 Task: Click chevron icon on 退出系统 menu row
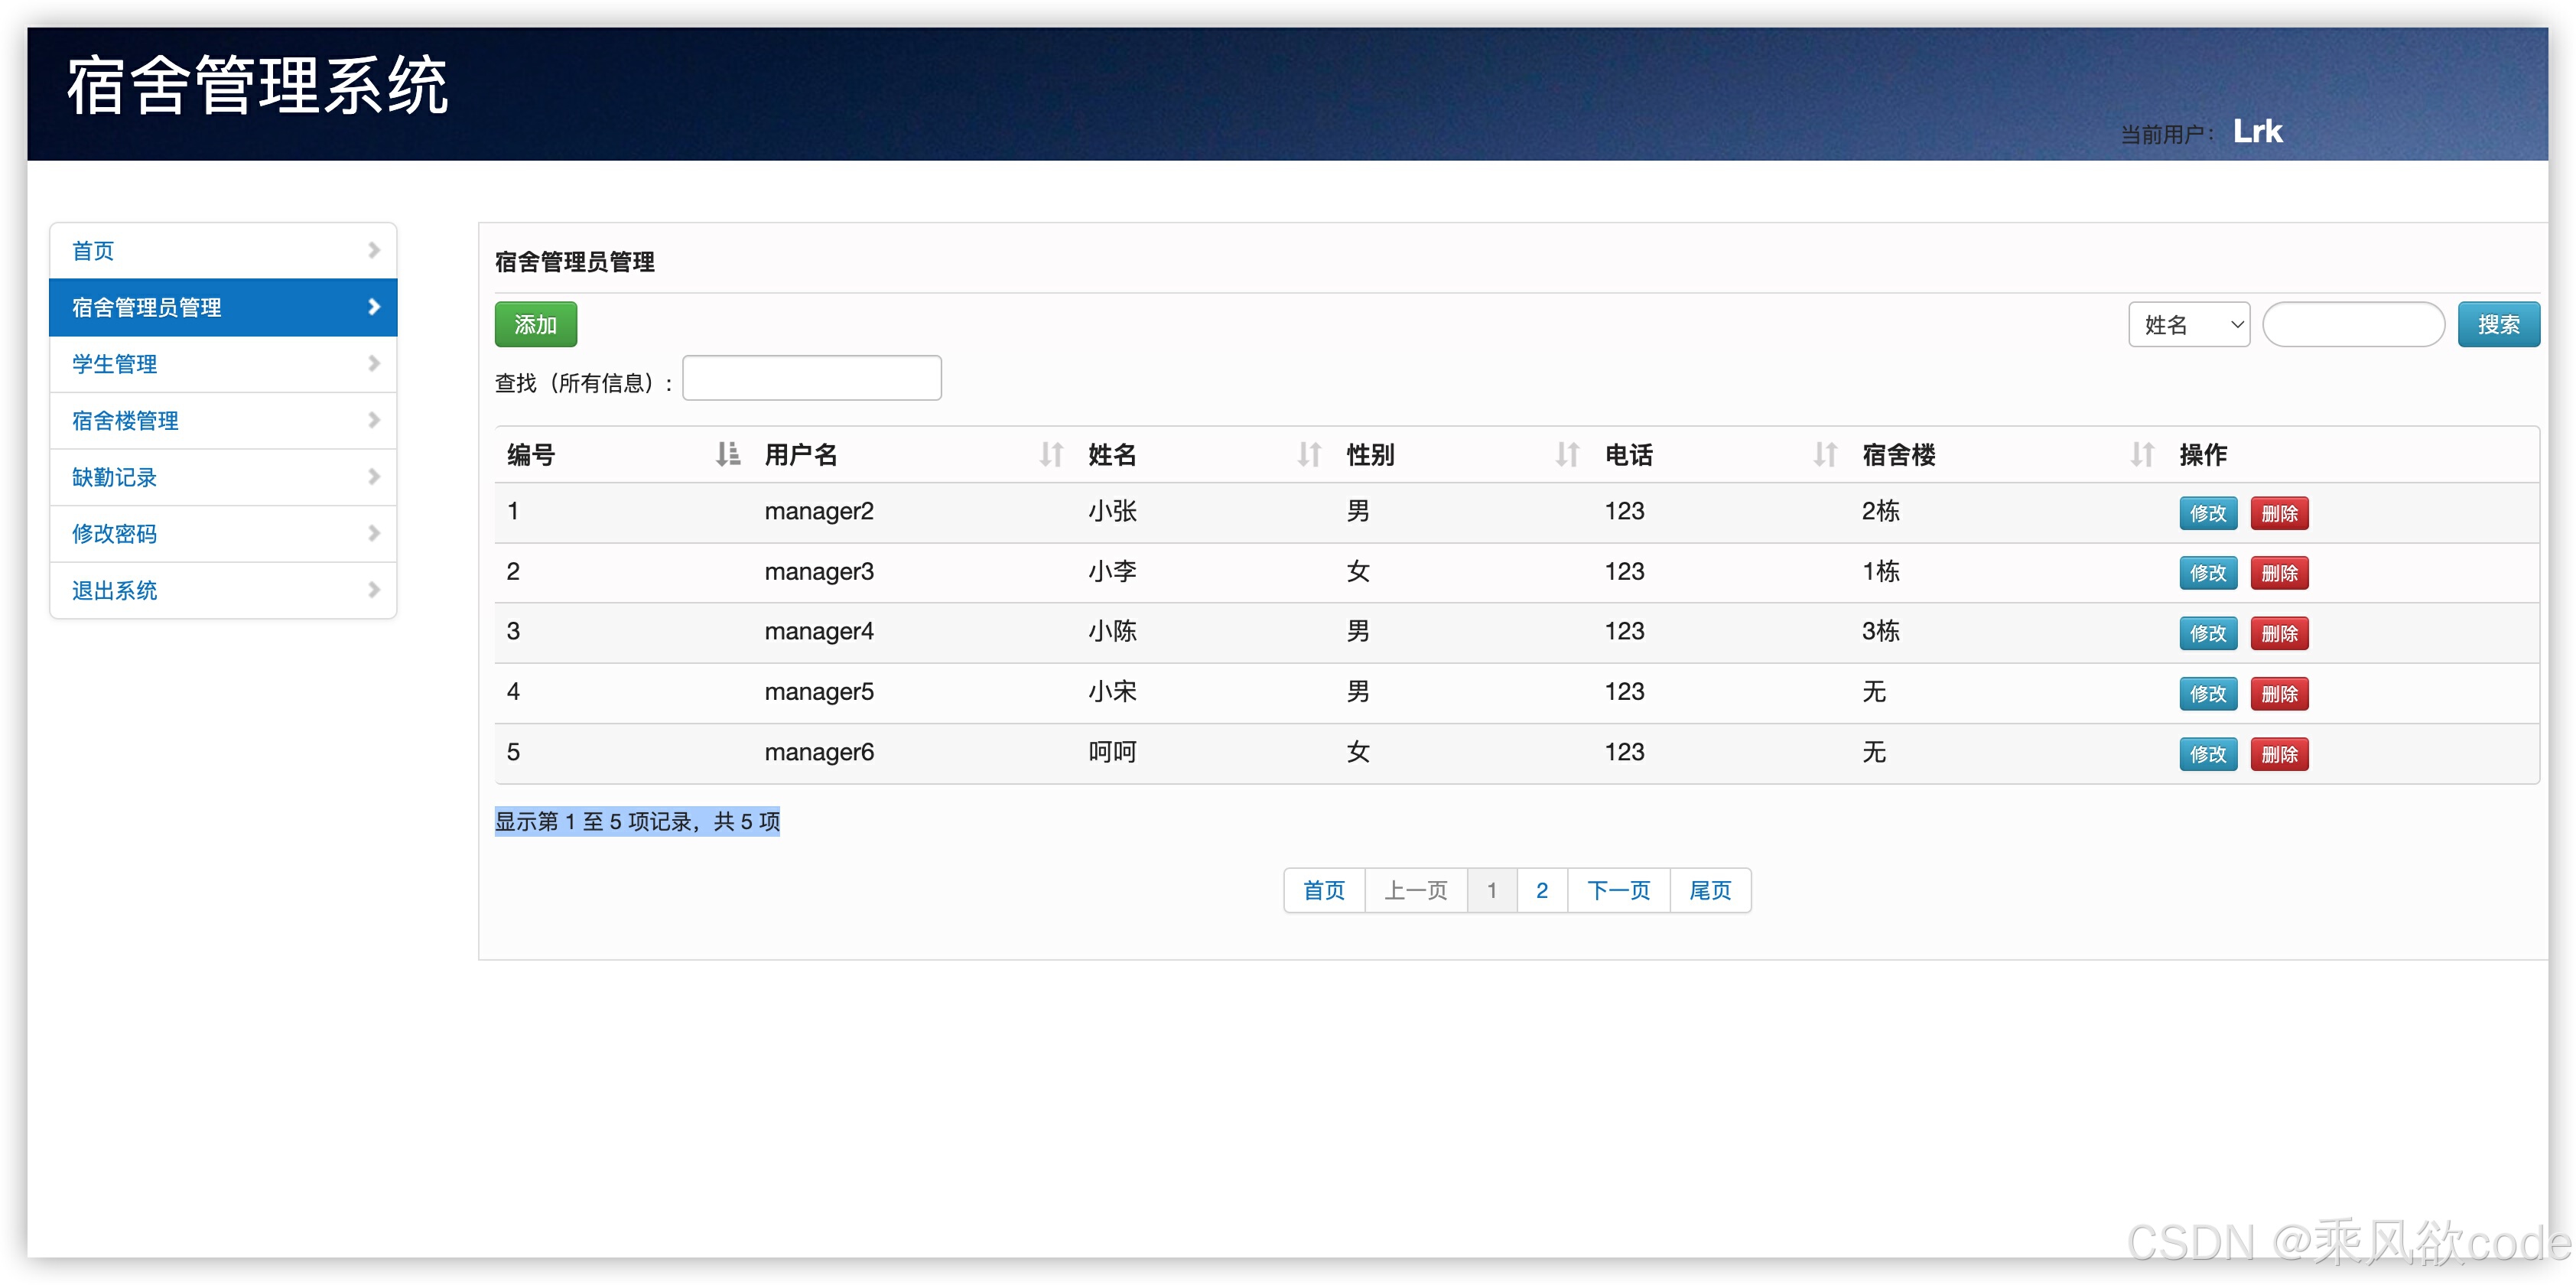[x=373, y=590]
